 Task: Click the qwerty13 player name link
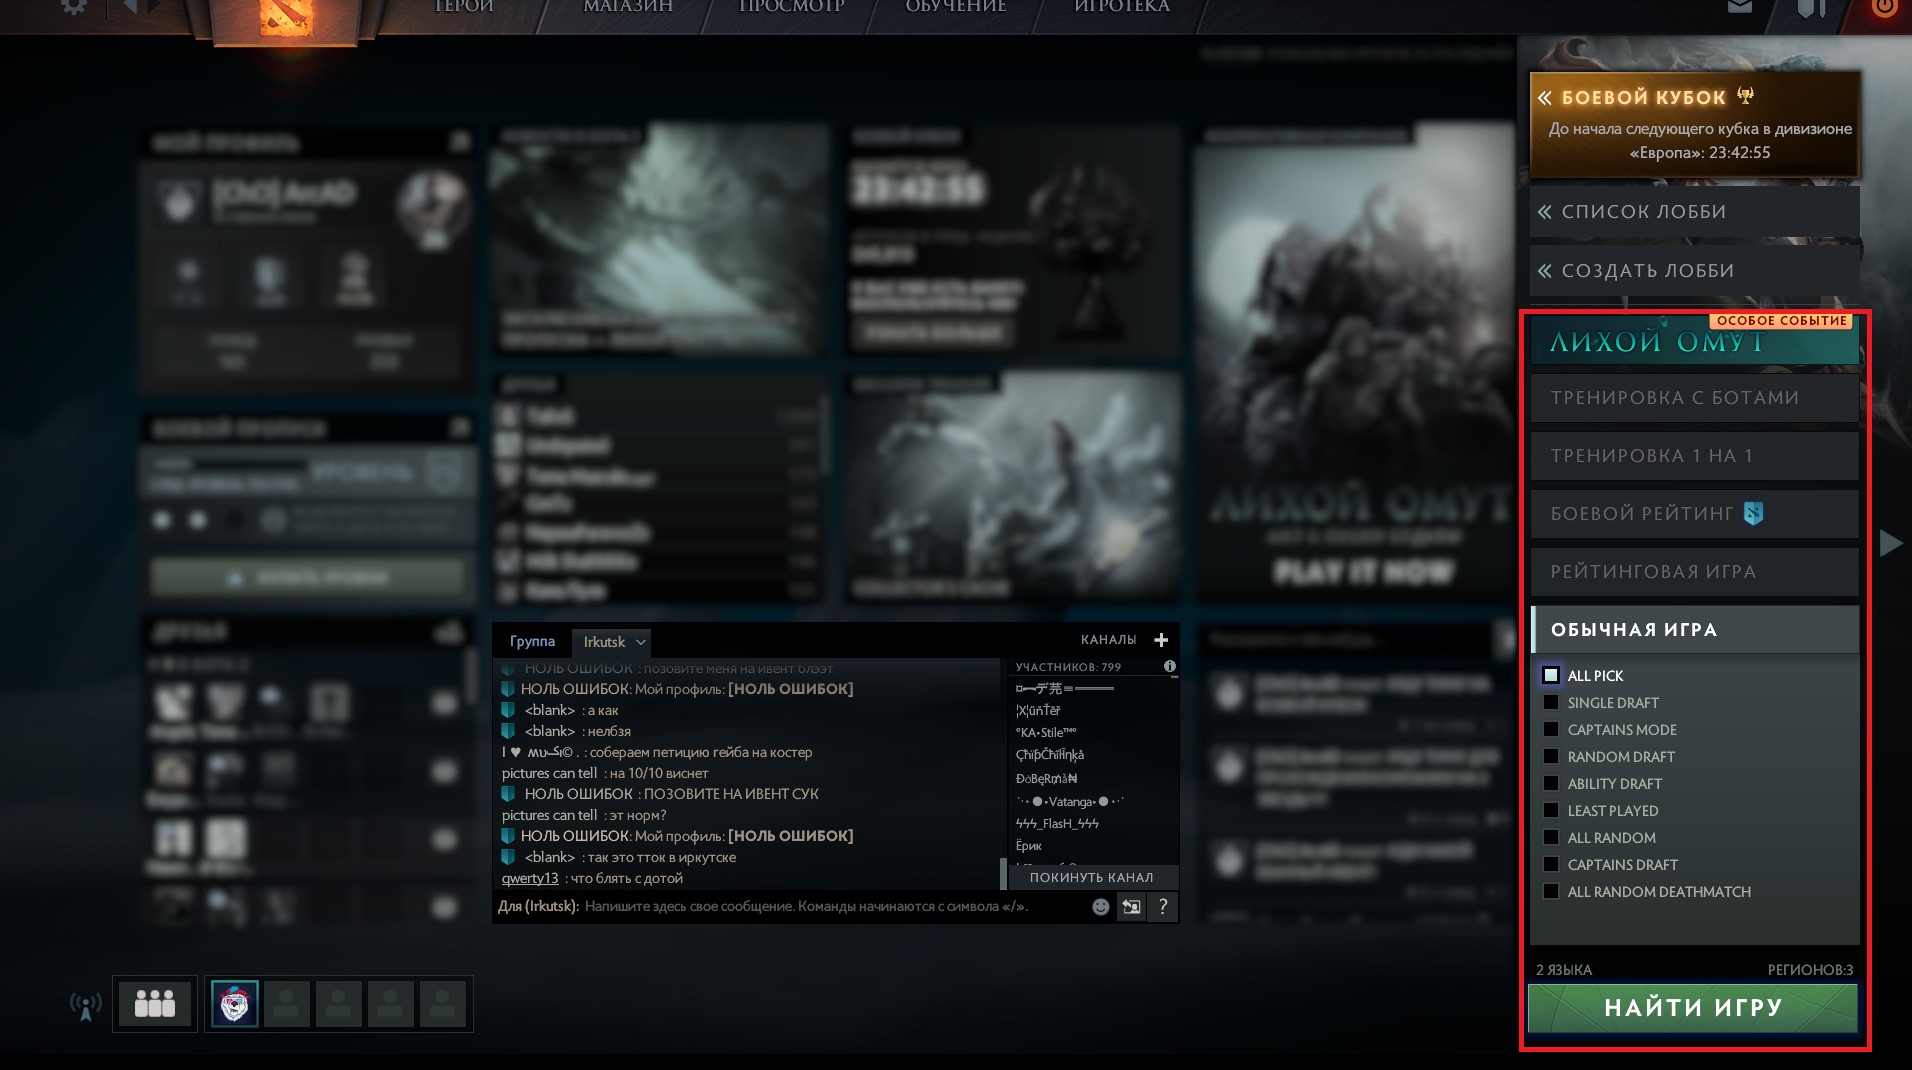coord(530,878)
